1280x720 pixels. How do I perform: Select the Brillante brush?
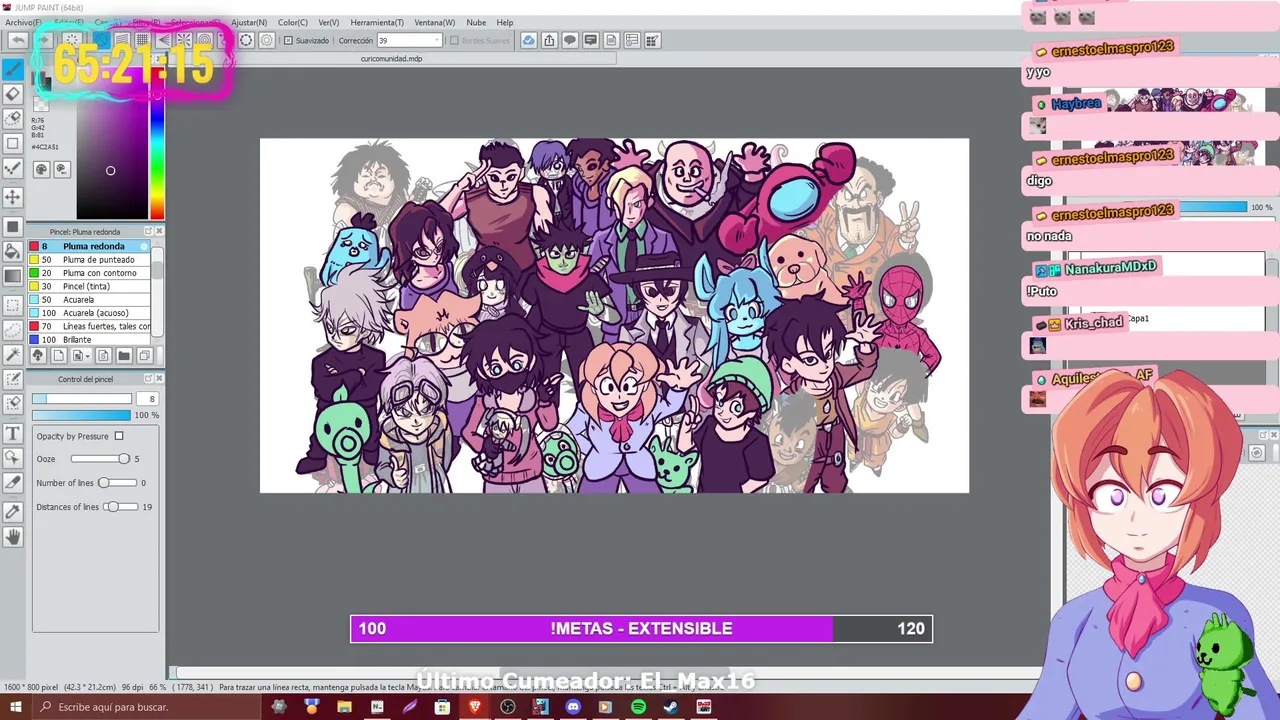90,340
